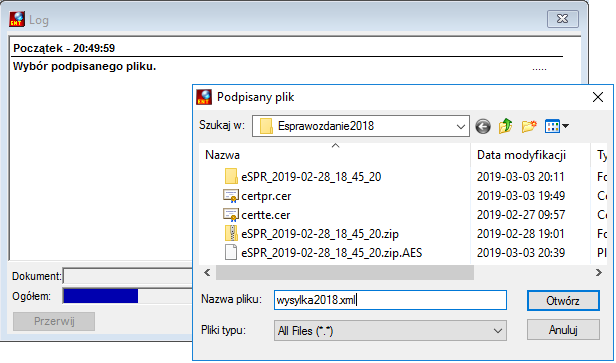This screenshot has width=616, height=363.
Task: Select folder name eSPR_2019-02-28_18_45_20
Action: (x=311, y=177)
